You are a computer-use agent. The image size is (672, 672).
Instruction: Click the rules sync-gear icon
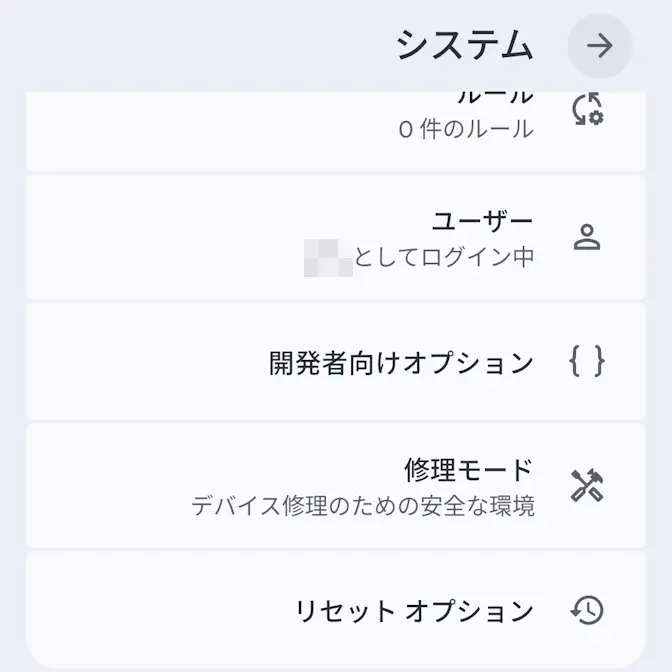[587, 109]
